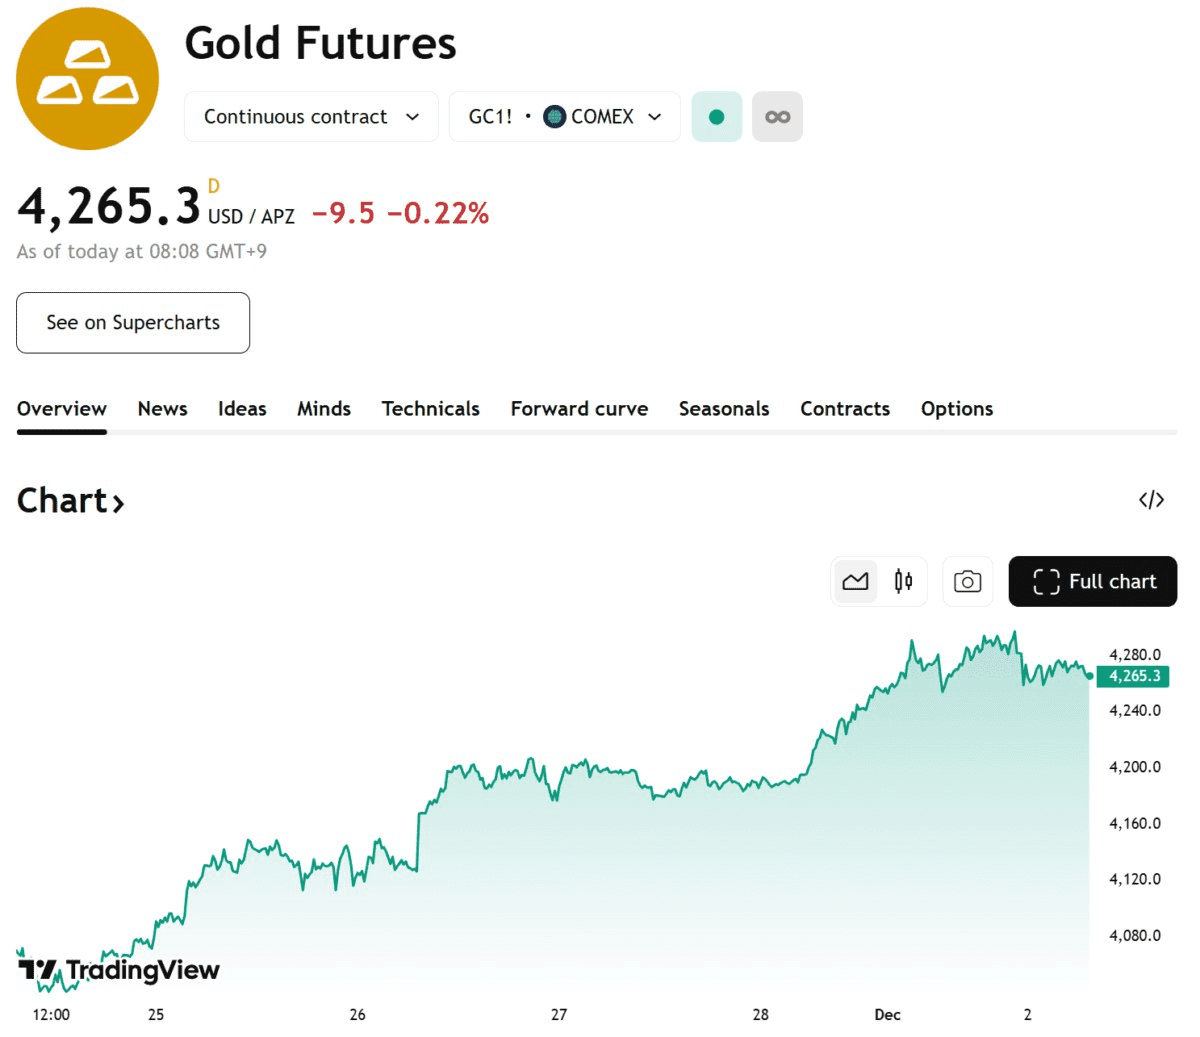Click the delayed data 'D' indicator
The height and width of the screenshot is (1037, 1200).
tap(213, 186)
